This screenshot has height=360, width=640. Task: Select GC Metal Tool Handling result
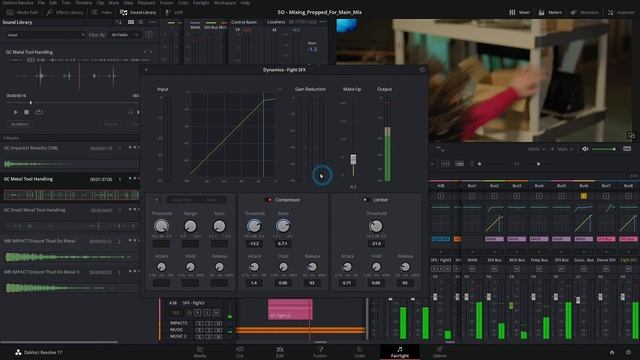(x=70, y=188)
